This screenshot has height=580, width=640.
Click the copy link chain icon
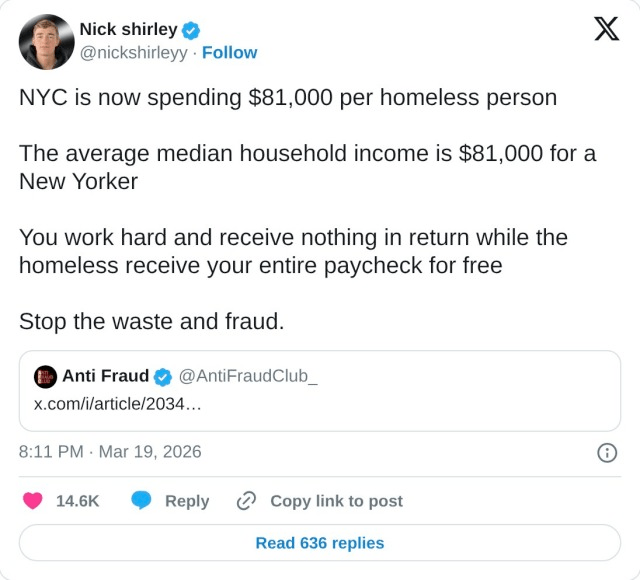point(247,501)
